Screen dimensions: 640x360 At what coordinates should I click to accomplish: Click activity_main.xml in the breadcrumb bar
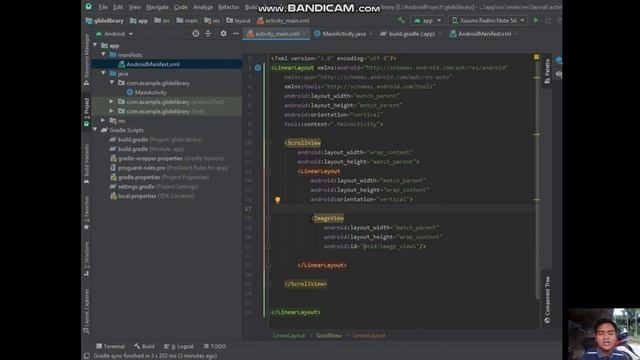[283, 20]
